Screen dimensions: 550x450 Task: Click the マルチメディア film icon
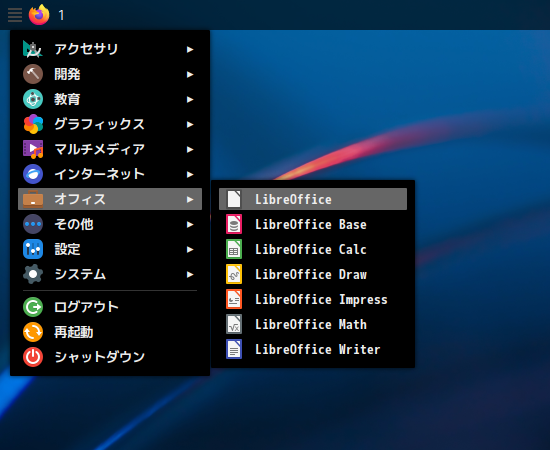tap(33, 149)
